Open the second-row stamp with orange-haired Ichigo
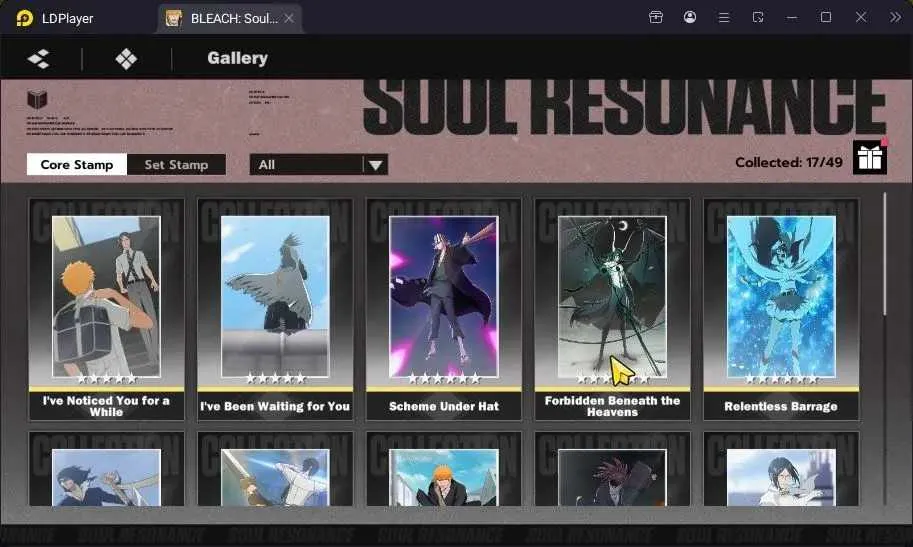 pyautogui.click(x=444, y=469)
